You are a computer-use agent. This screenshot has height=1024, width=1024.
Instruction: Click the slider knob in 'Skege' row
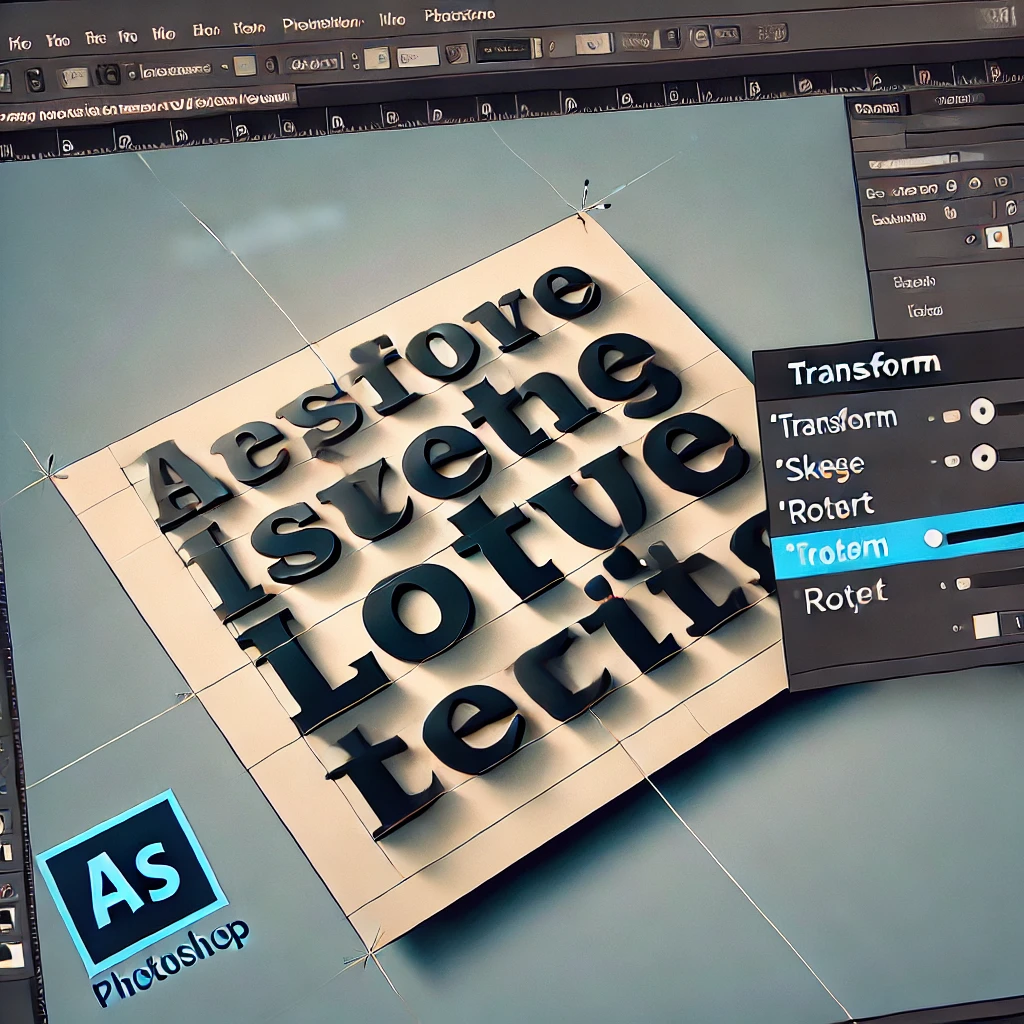click(984, 457)
